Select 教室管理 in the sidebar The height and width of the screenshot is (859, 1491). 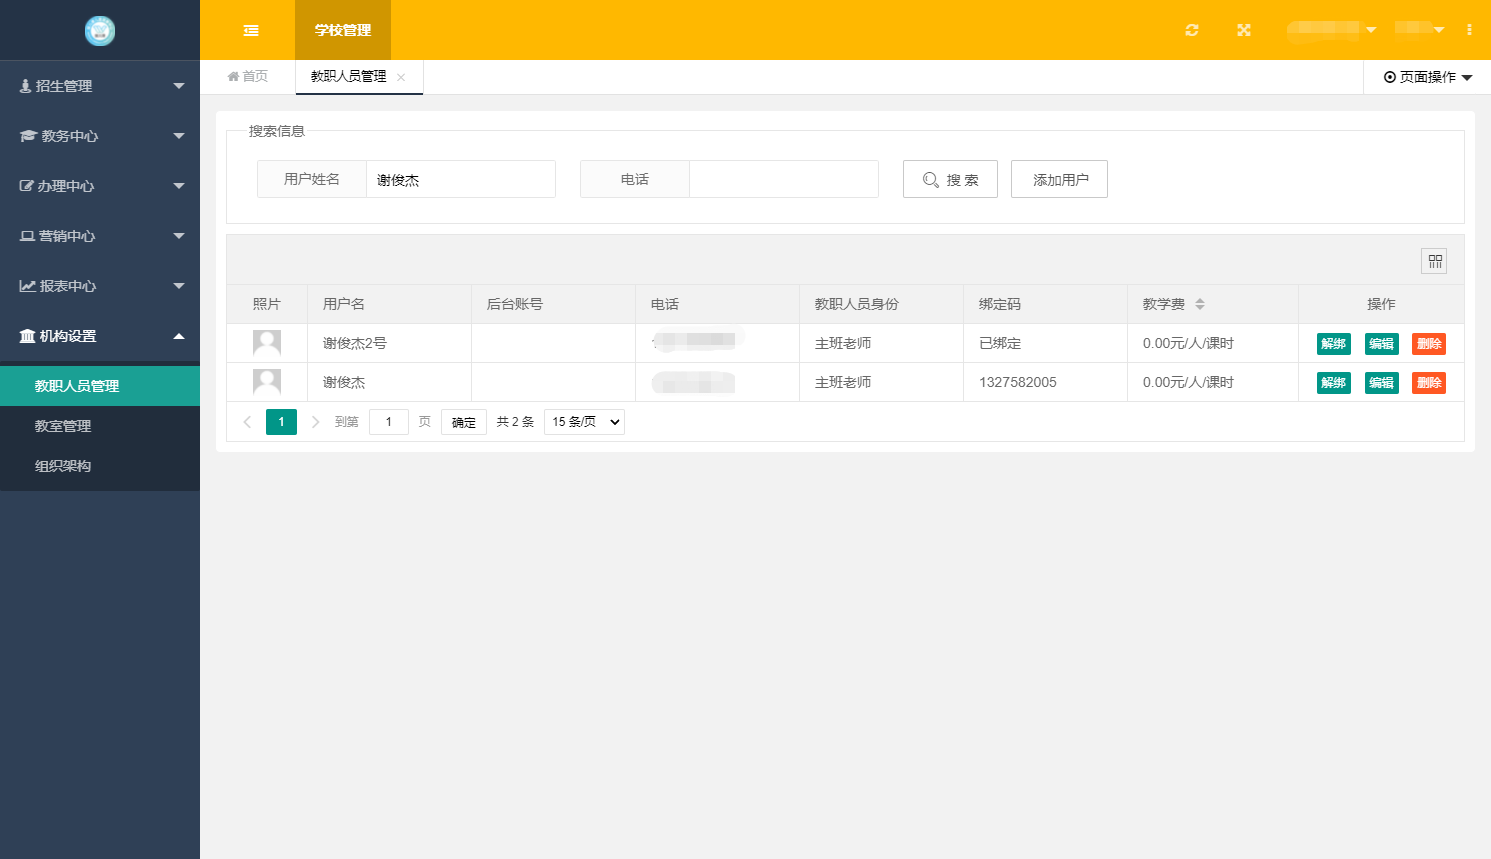[63, 426]
